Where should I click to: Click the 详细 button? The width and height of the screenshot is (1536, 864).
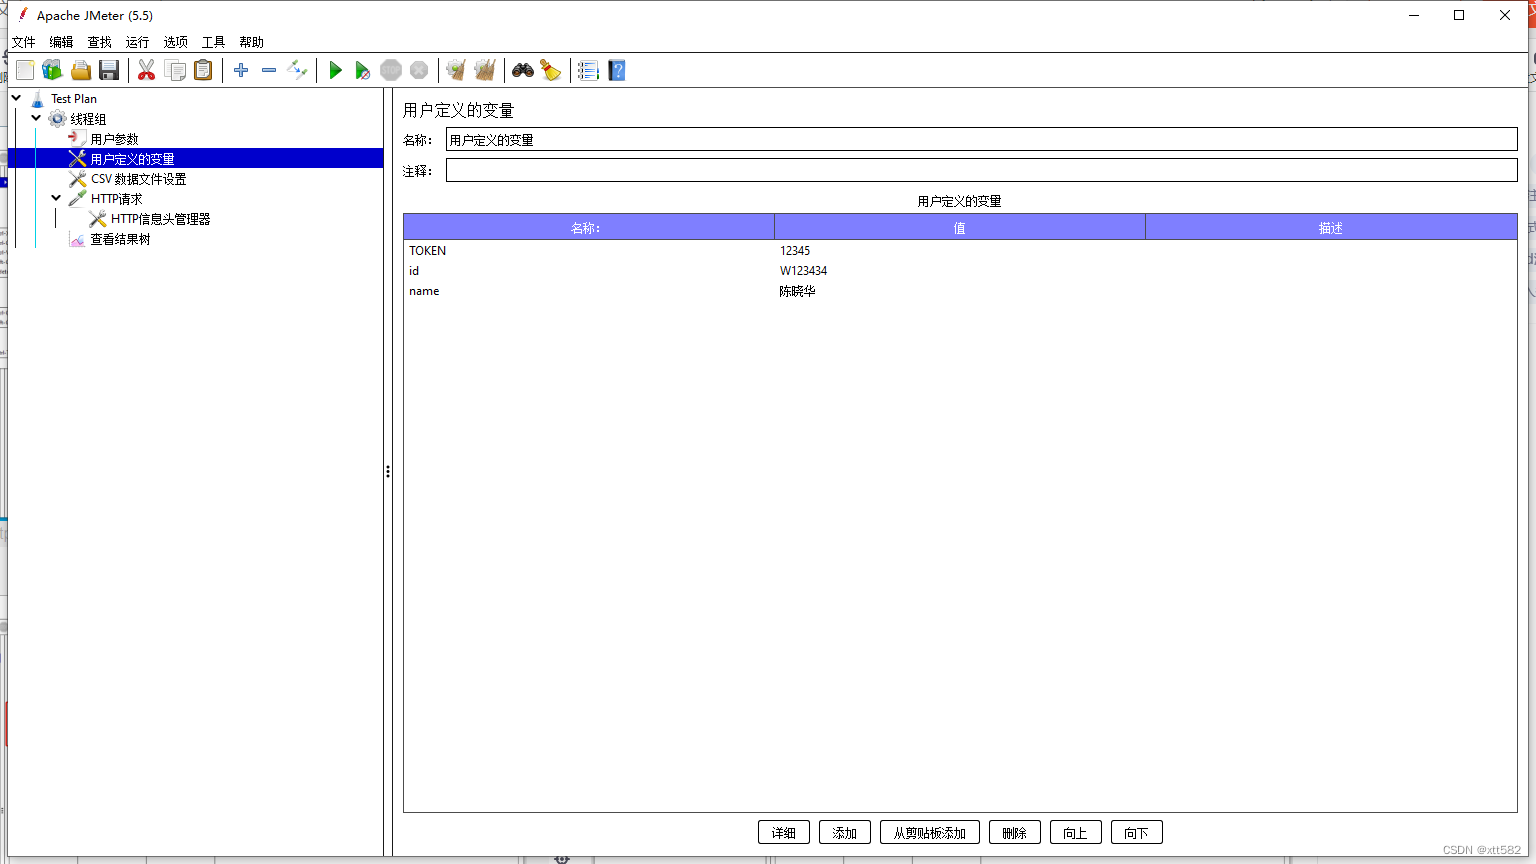(784, 832)
